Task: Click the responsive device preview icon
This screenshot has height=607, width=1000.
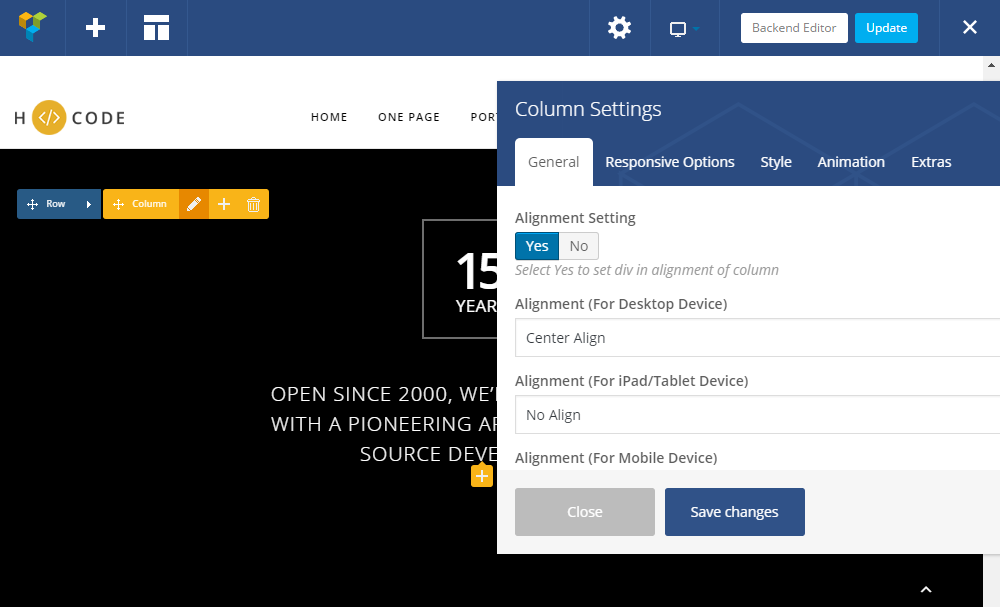Action: point(679,28)
